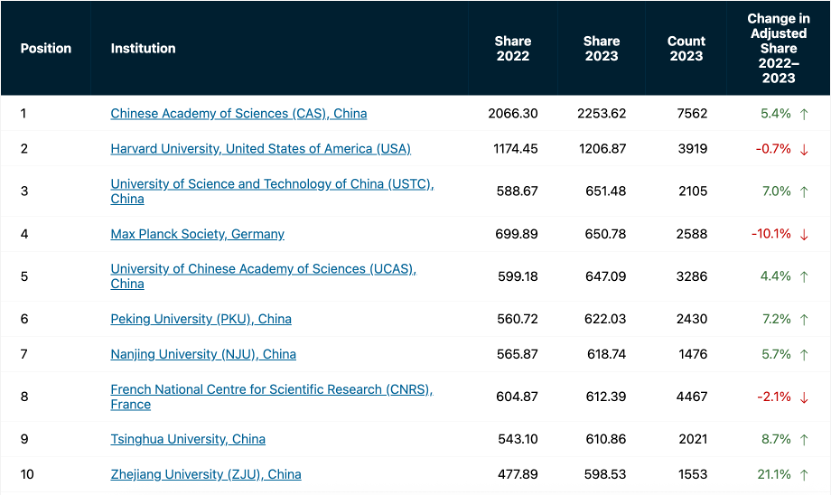This screenshot has width=832, height=496.
Task: Open Zhejiang University (ZJU) link
Action: click(206, 474)
